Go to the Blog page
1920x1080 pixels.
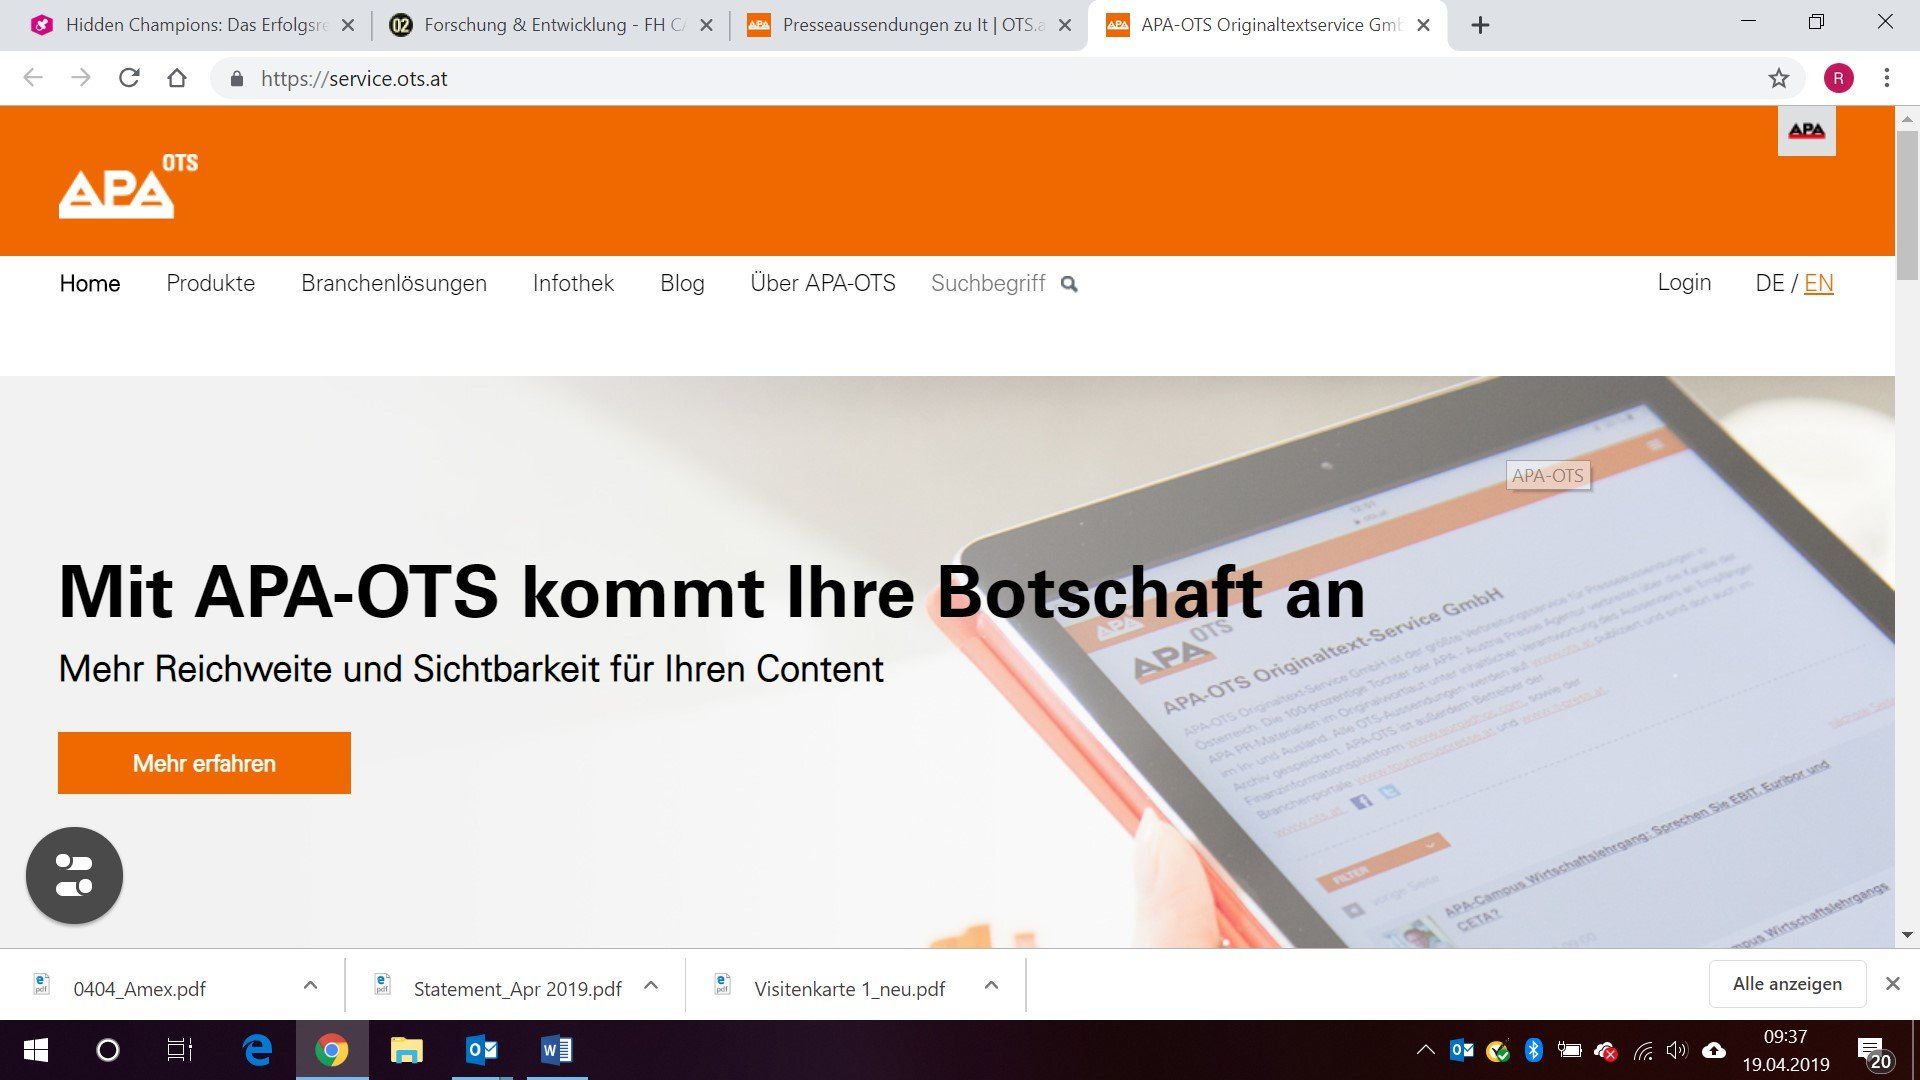click(x=682, y=283)
